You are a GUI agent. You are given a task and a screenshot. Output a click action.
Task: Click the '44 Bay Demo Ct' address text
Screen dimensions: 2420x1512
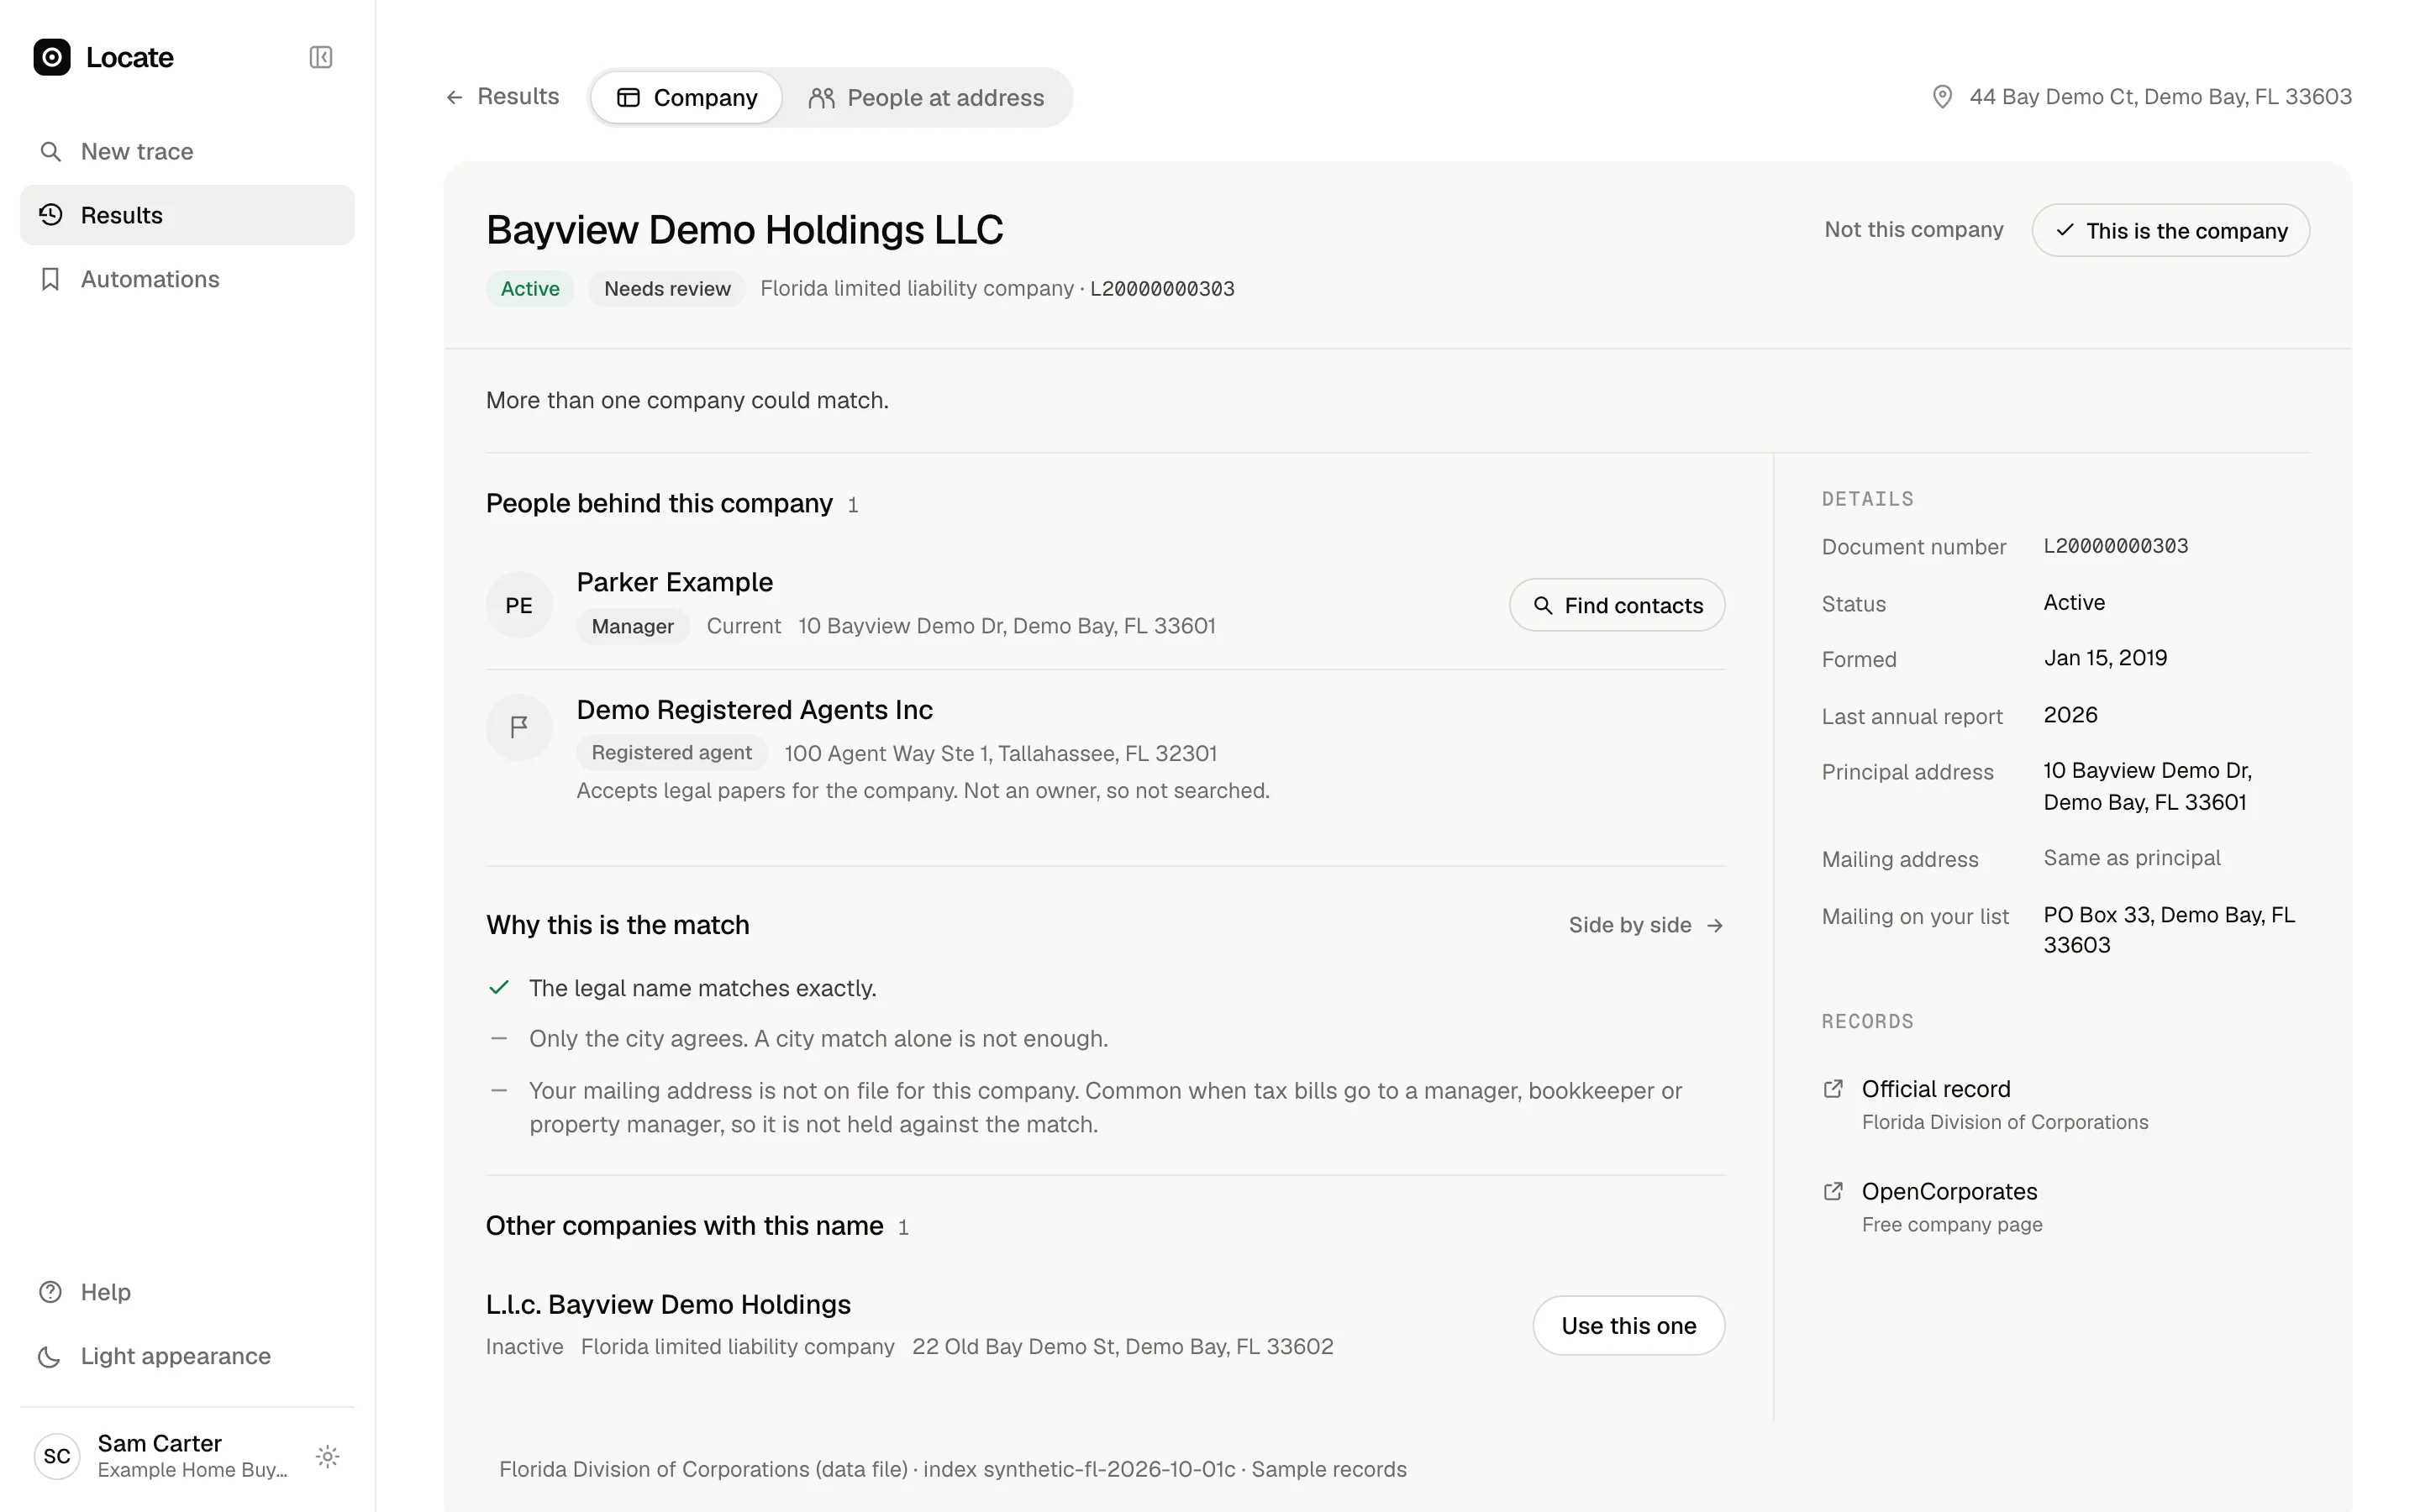[2160, 97]
